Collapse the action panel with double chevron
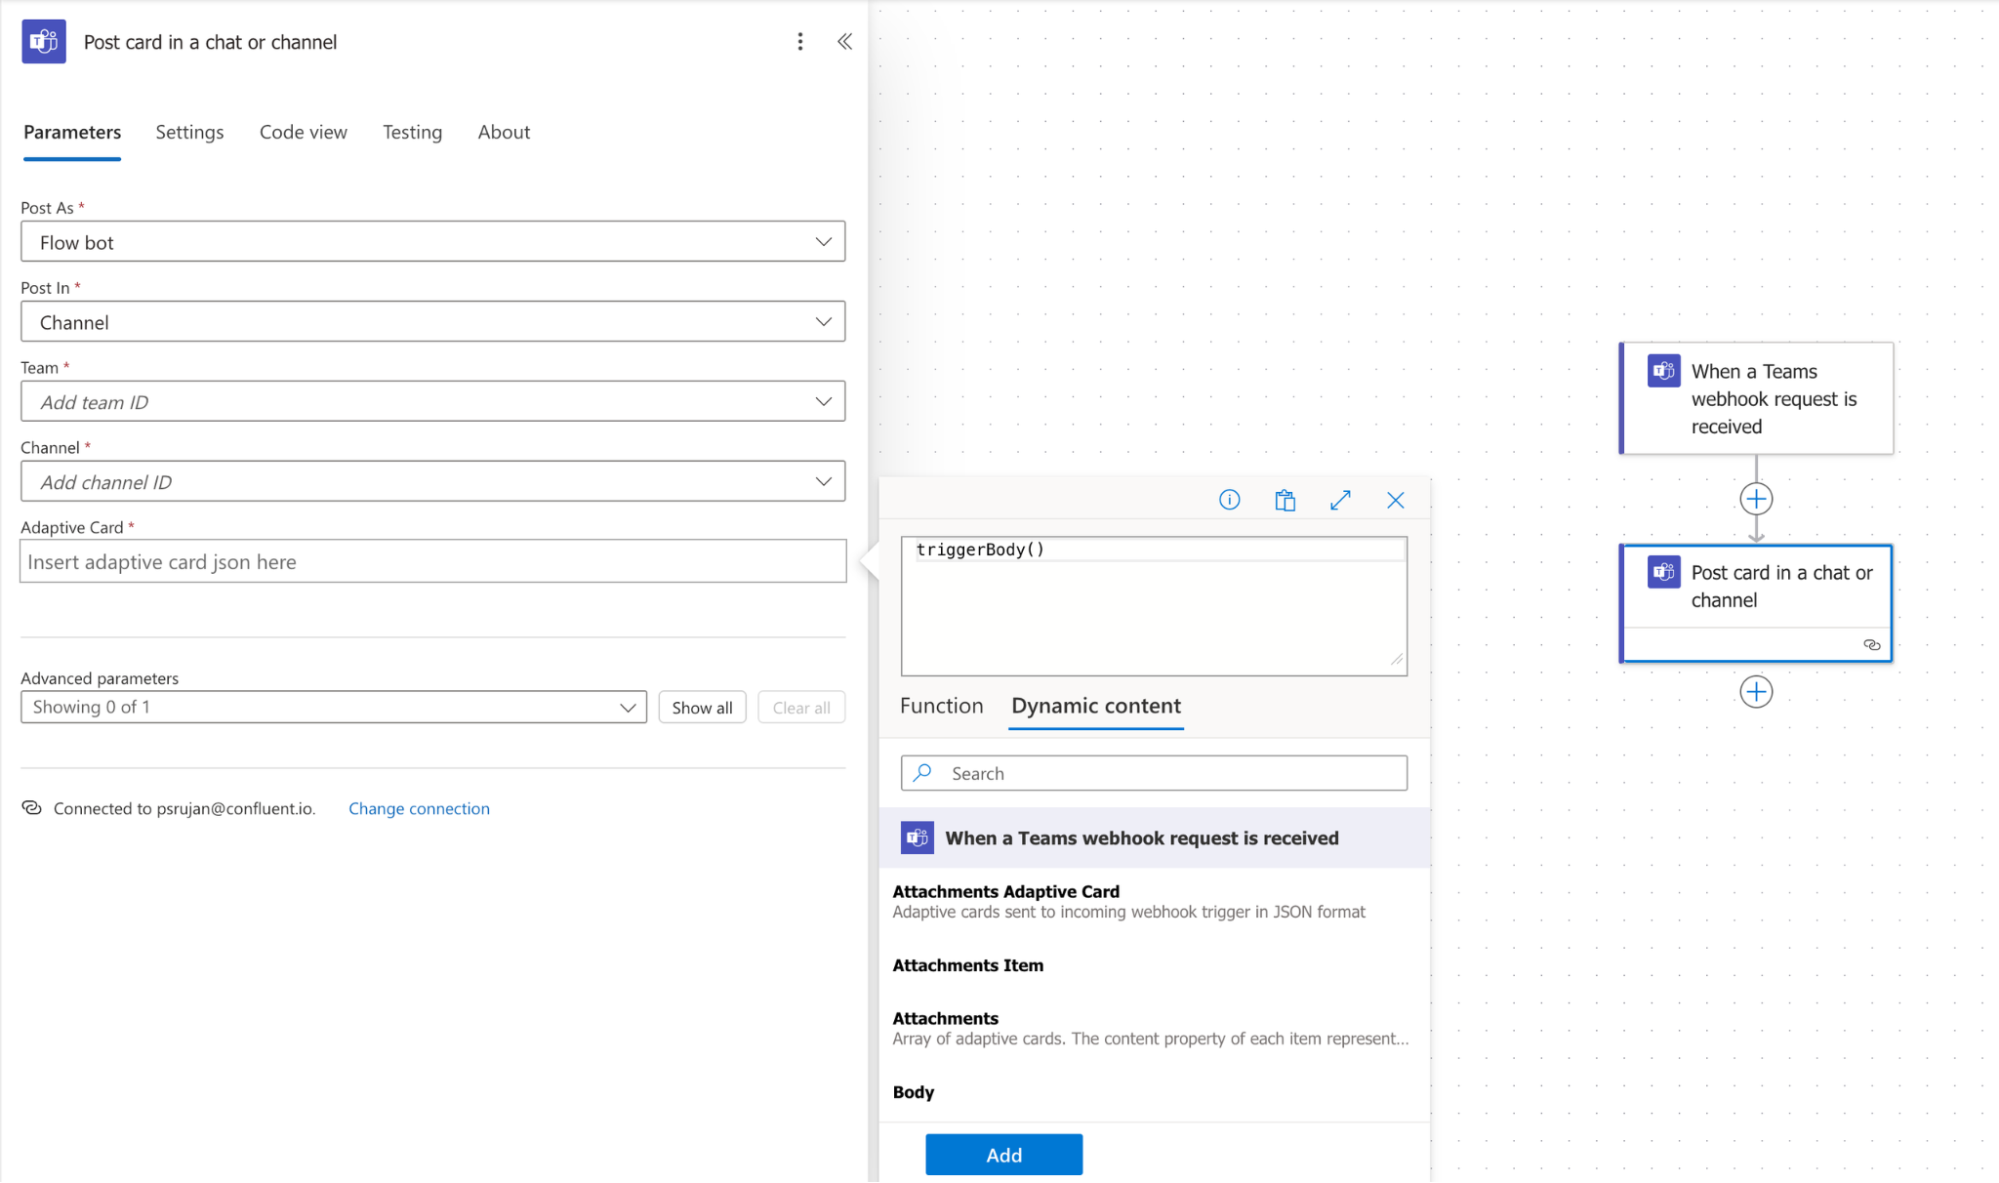 pos(844,41)
